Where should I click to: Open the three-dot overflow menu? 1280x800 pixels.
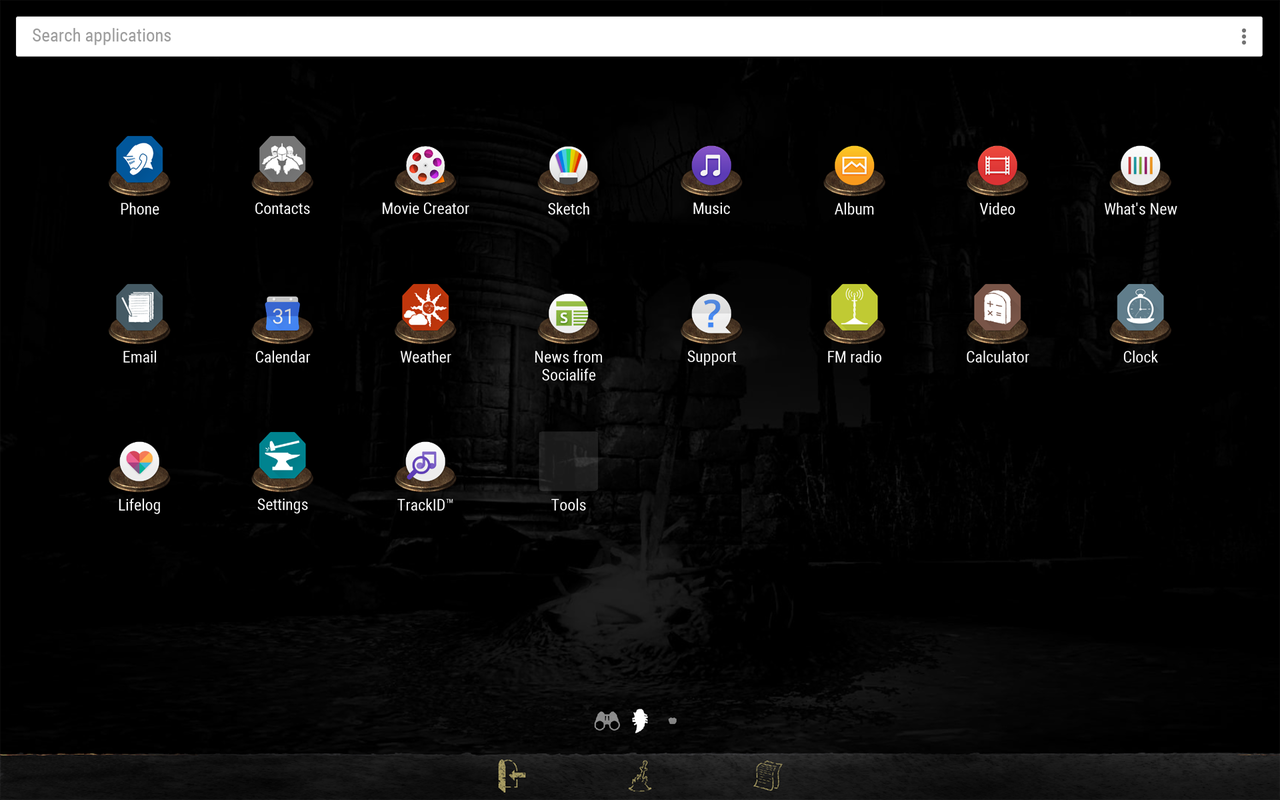click(x=1243, y=36)
